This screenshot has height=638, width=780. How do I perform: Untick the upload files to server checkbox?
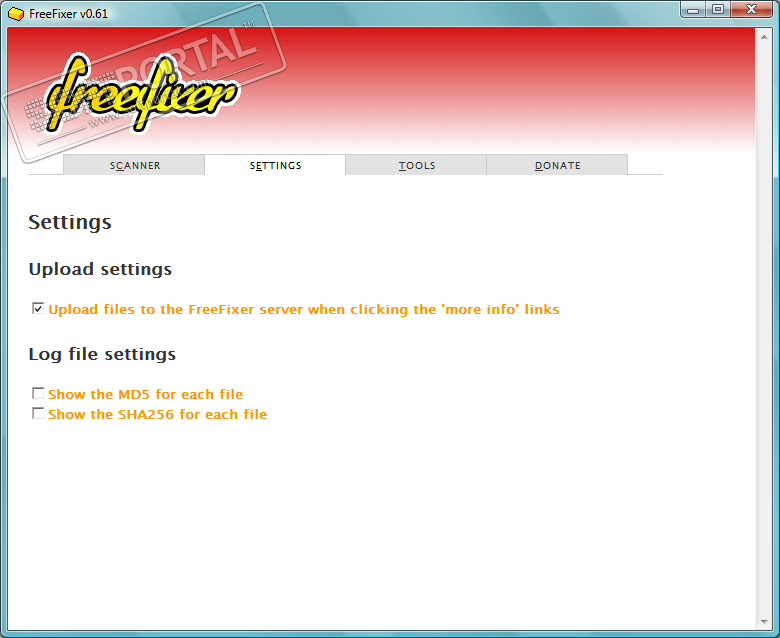[38, 308]
